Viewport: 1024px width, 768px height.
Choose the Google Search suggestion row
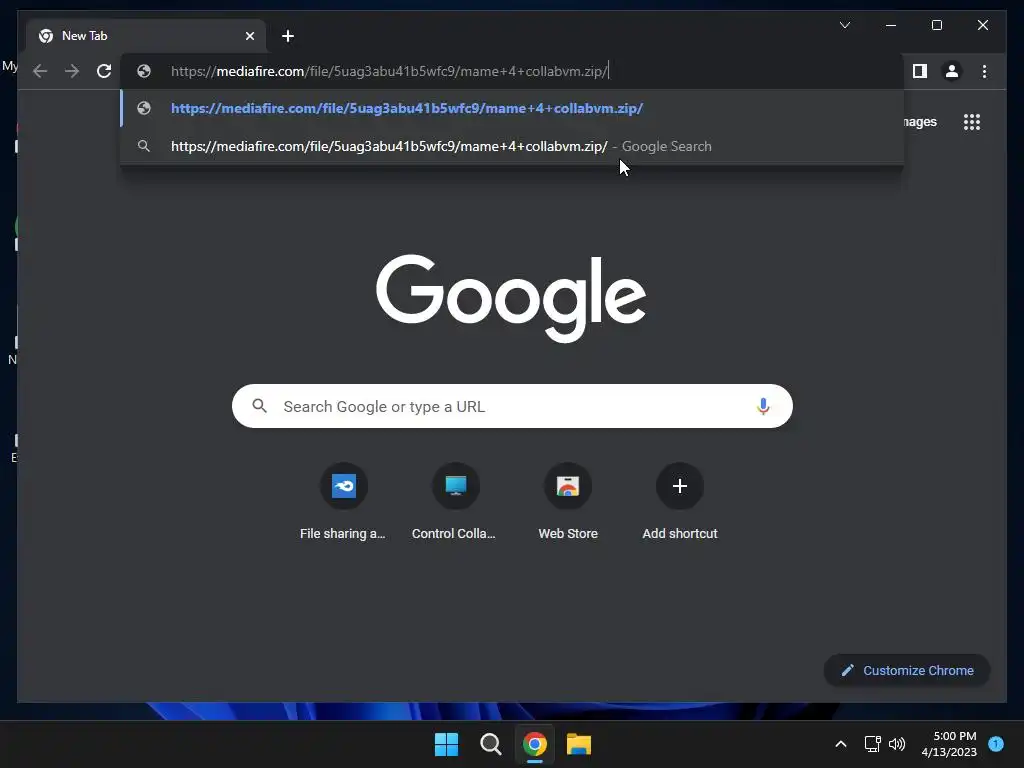[512, 146]
